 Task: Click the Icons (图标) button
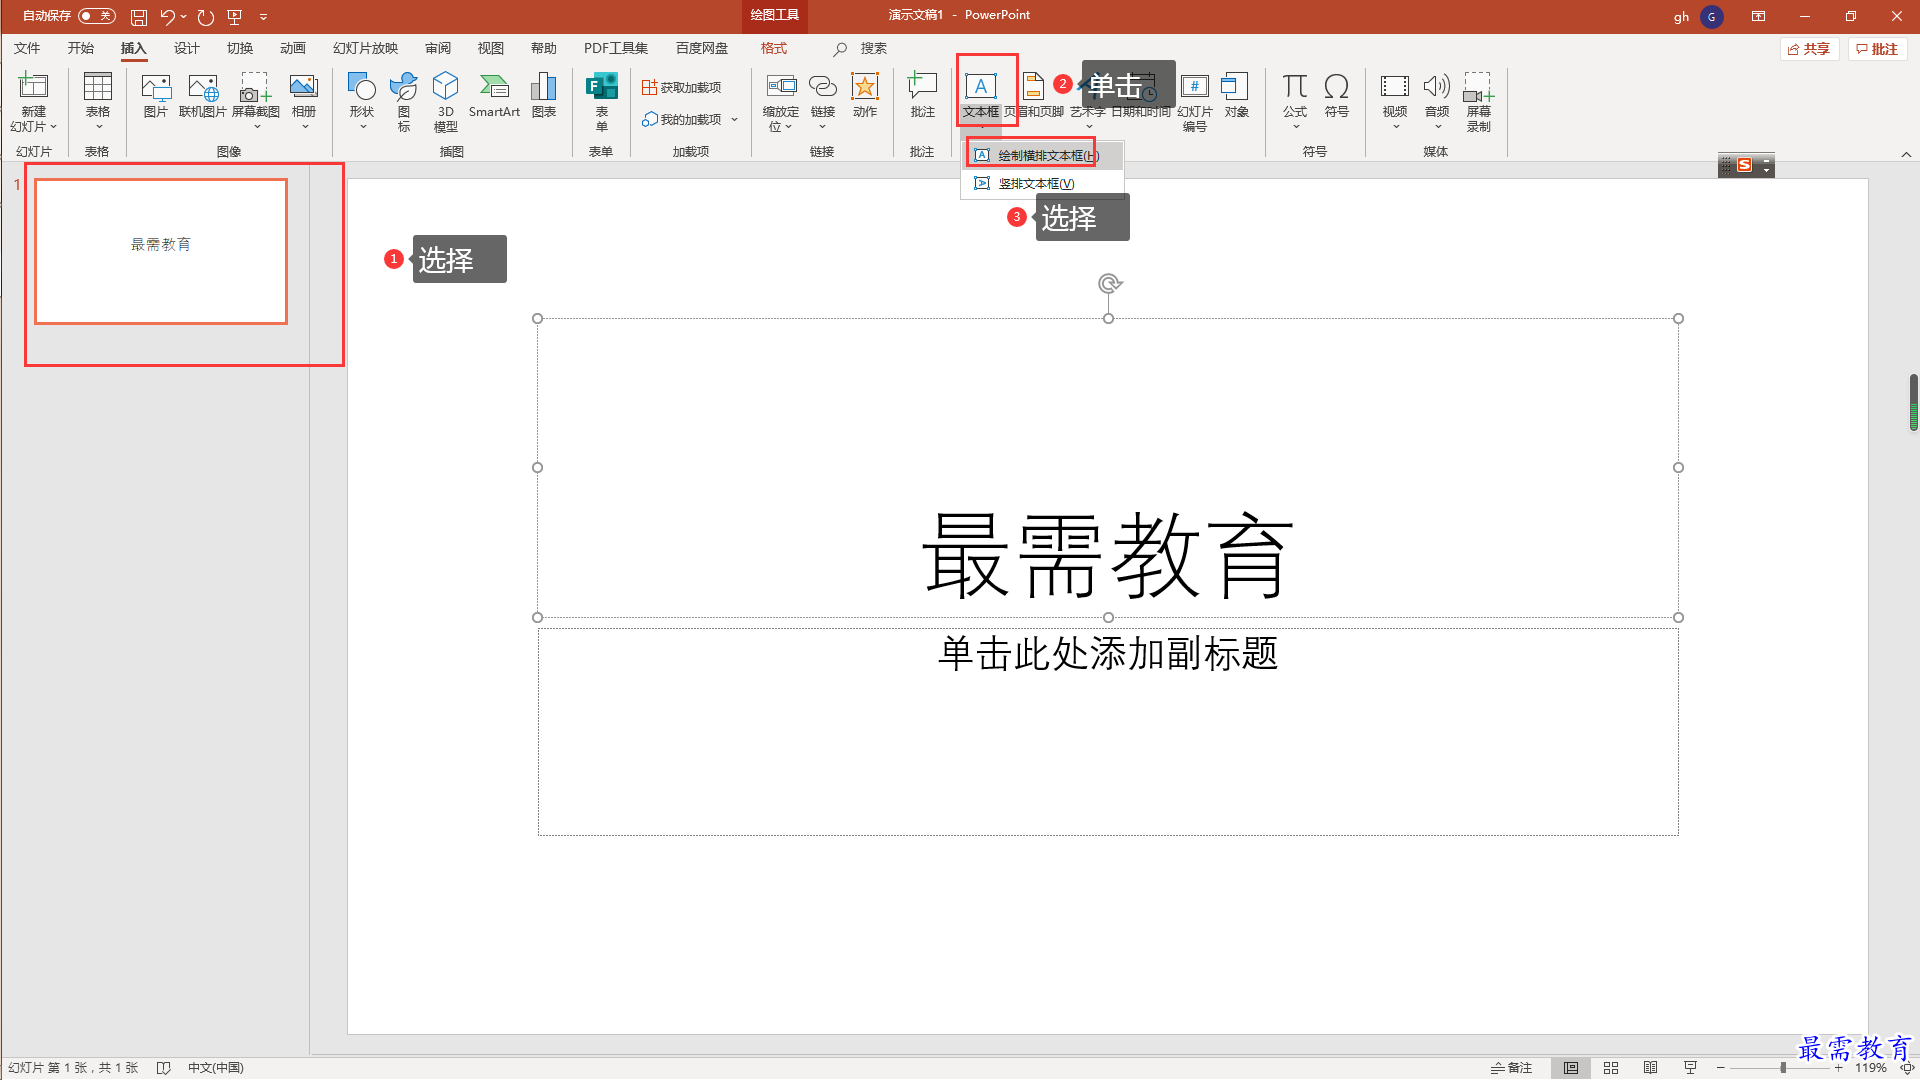(x=403, y=86)
